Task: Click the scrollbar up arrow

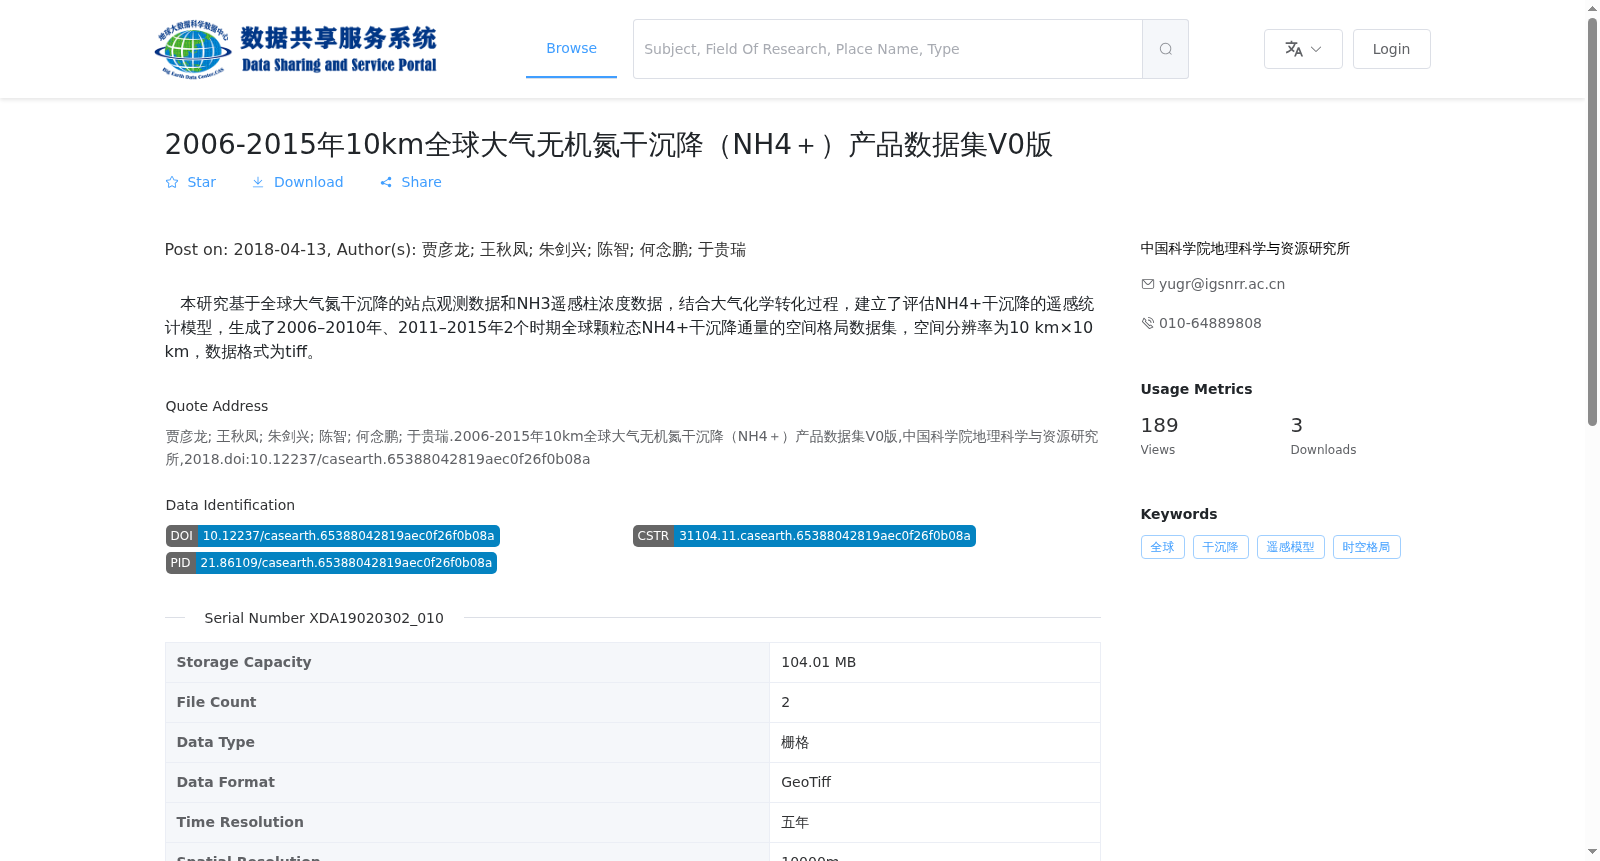Action: 1592,8
